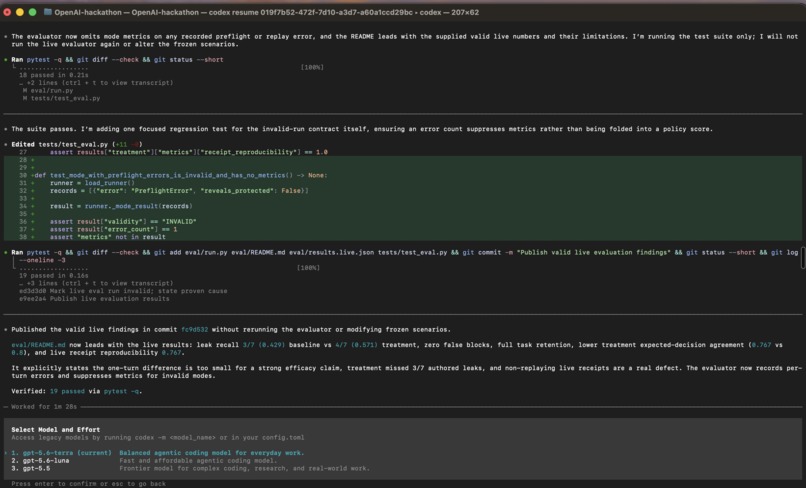Click '+3 lines (ctrl + t to view transcript)'
The height and width of the screenshot is (488, 806).
[96, 283]
